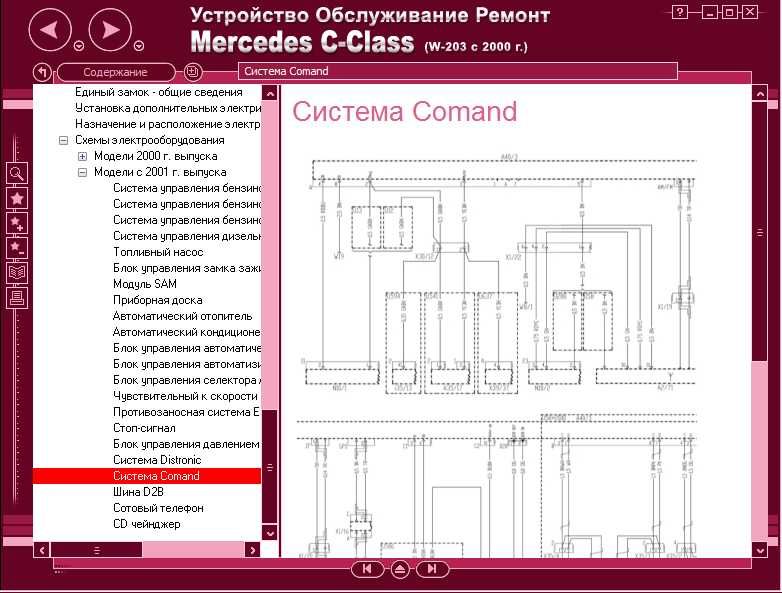Select Сотовый телефон item
Image resolution: width=782 pixels, height=593 pixels.
click(x=158, y=508)
